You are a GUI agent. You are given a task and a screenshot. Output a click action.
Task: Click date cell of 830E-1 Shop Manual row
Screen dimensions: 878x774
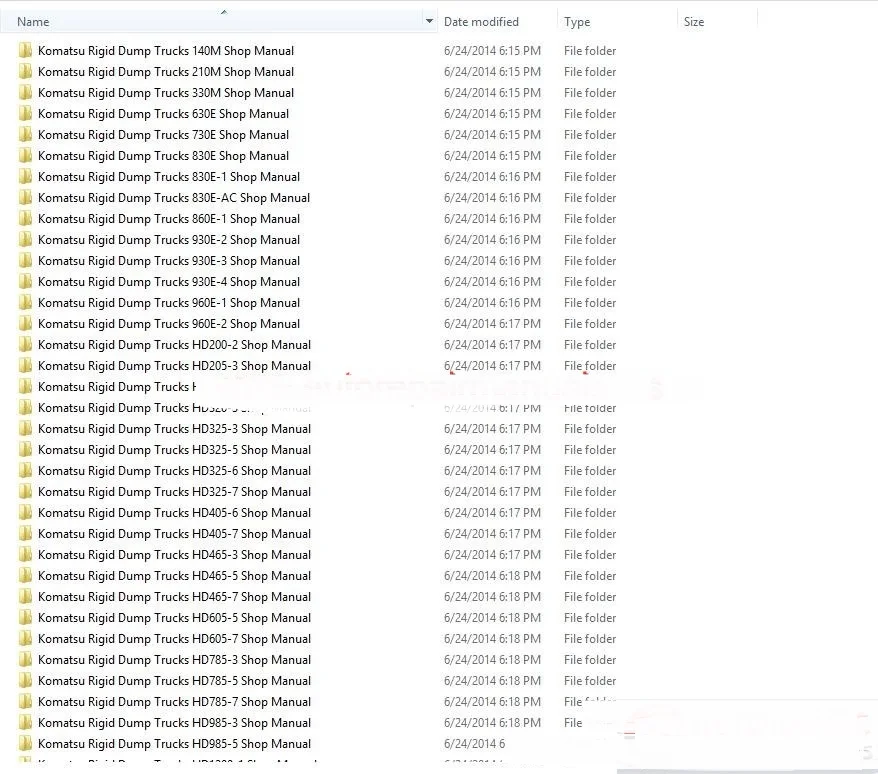pyautogui.click(x=492, y=177)
